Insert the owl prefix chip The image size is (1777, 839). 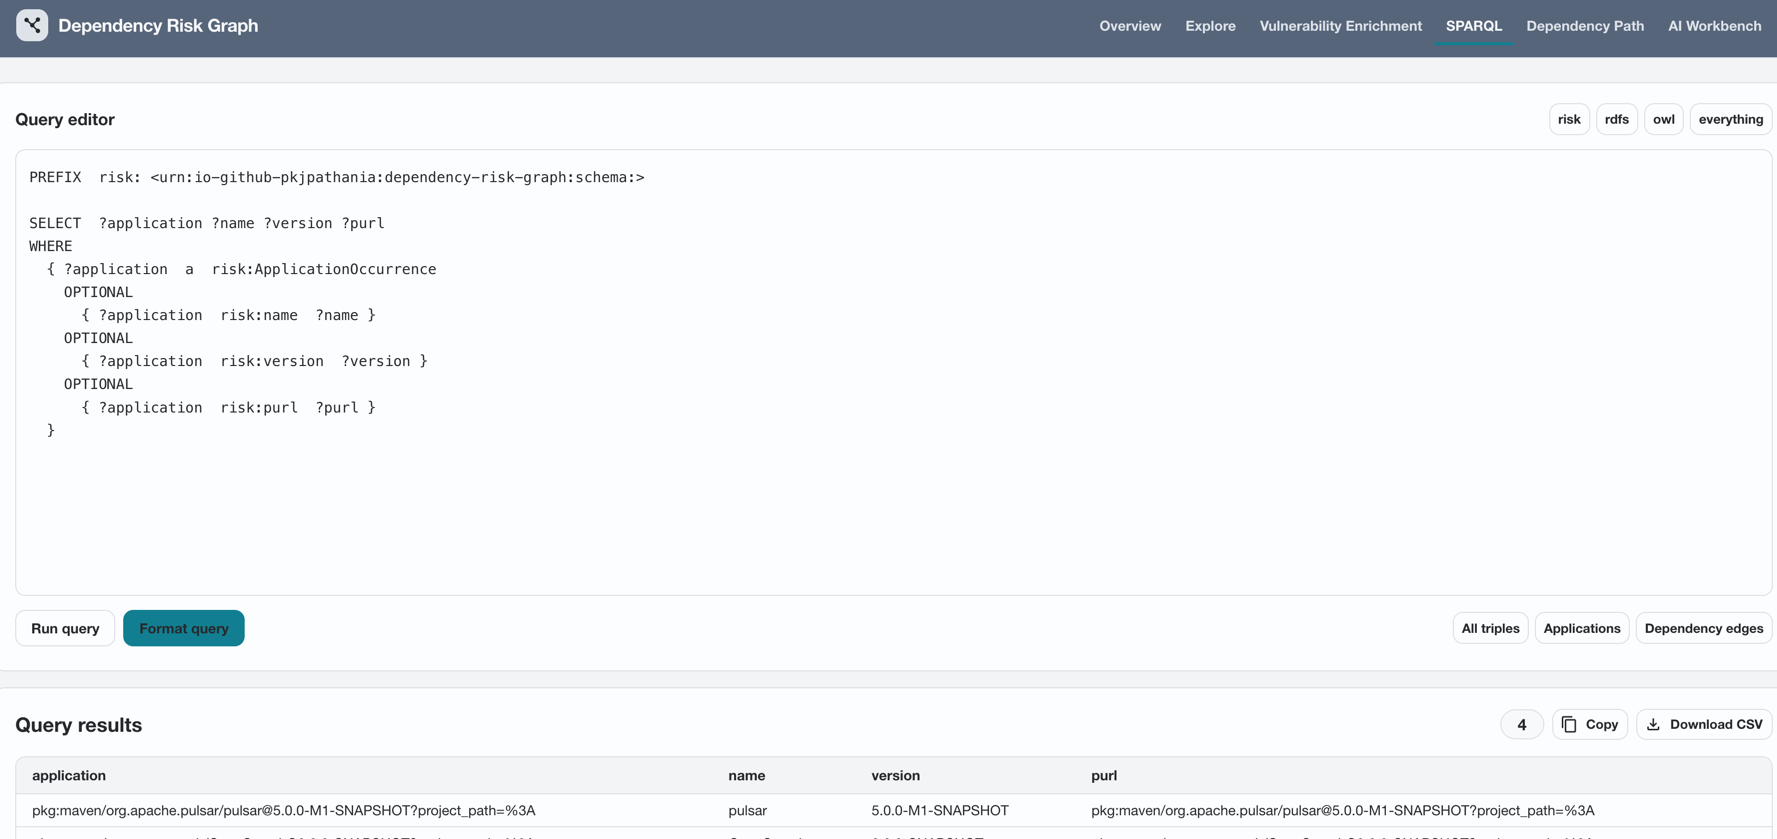point(1664,119)
